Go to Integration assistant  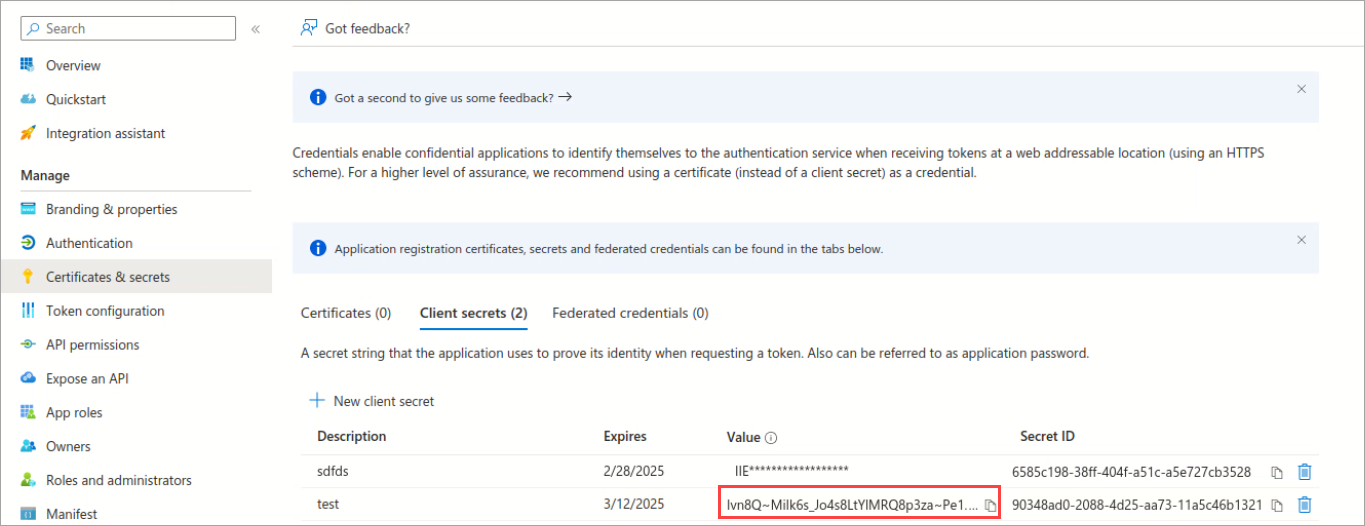tap(105, 134)
